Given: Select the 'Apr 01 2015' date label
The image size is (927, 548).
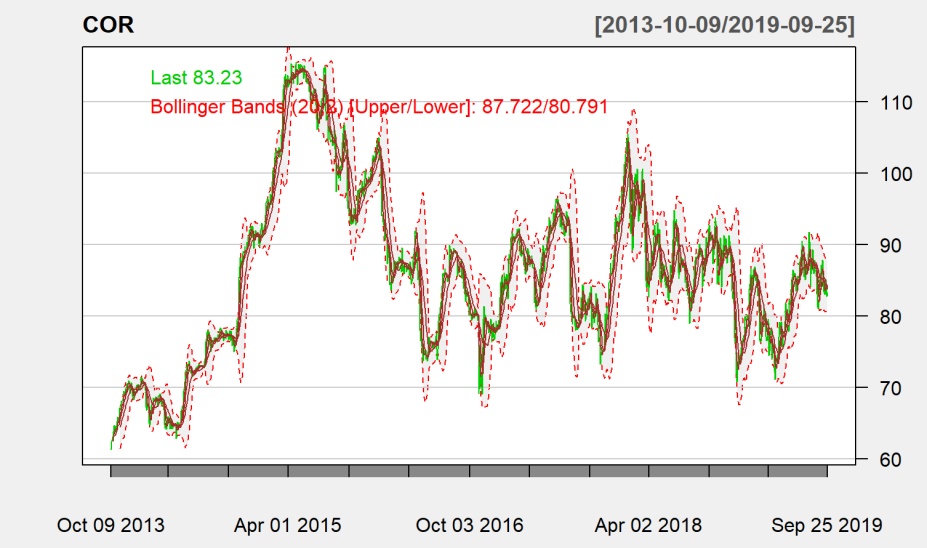Looking at the screenshot, I should point(288,525).
